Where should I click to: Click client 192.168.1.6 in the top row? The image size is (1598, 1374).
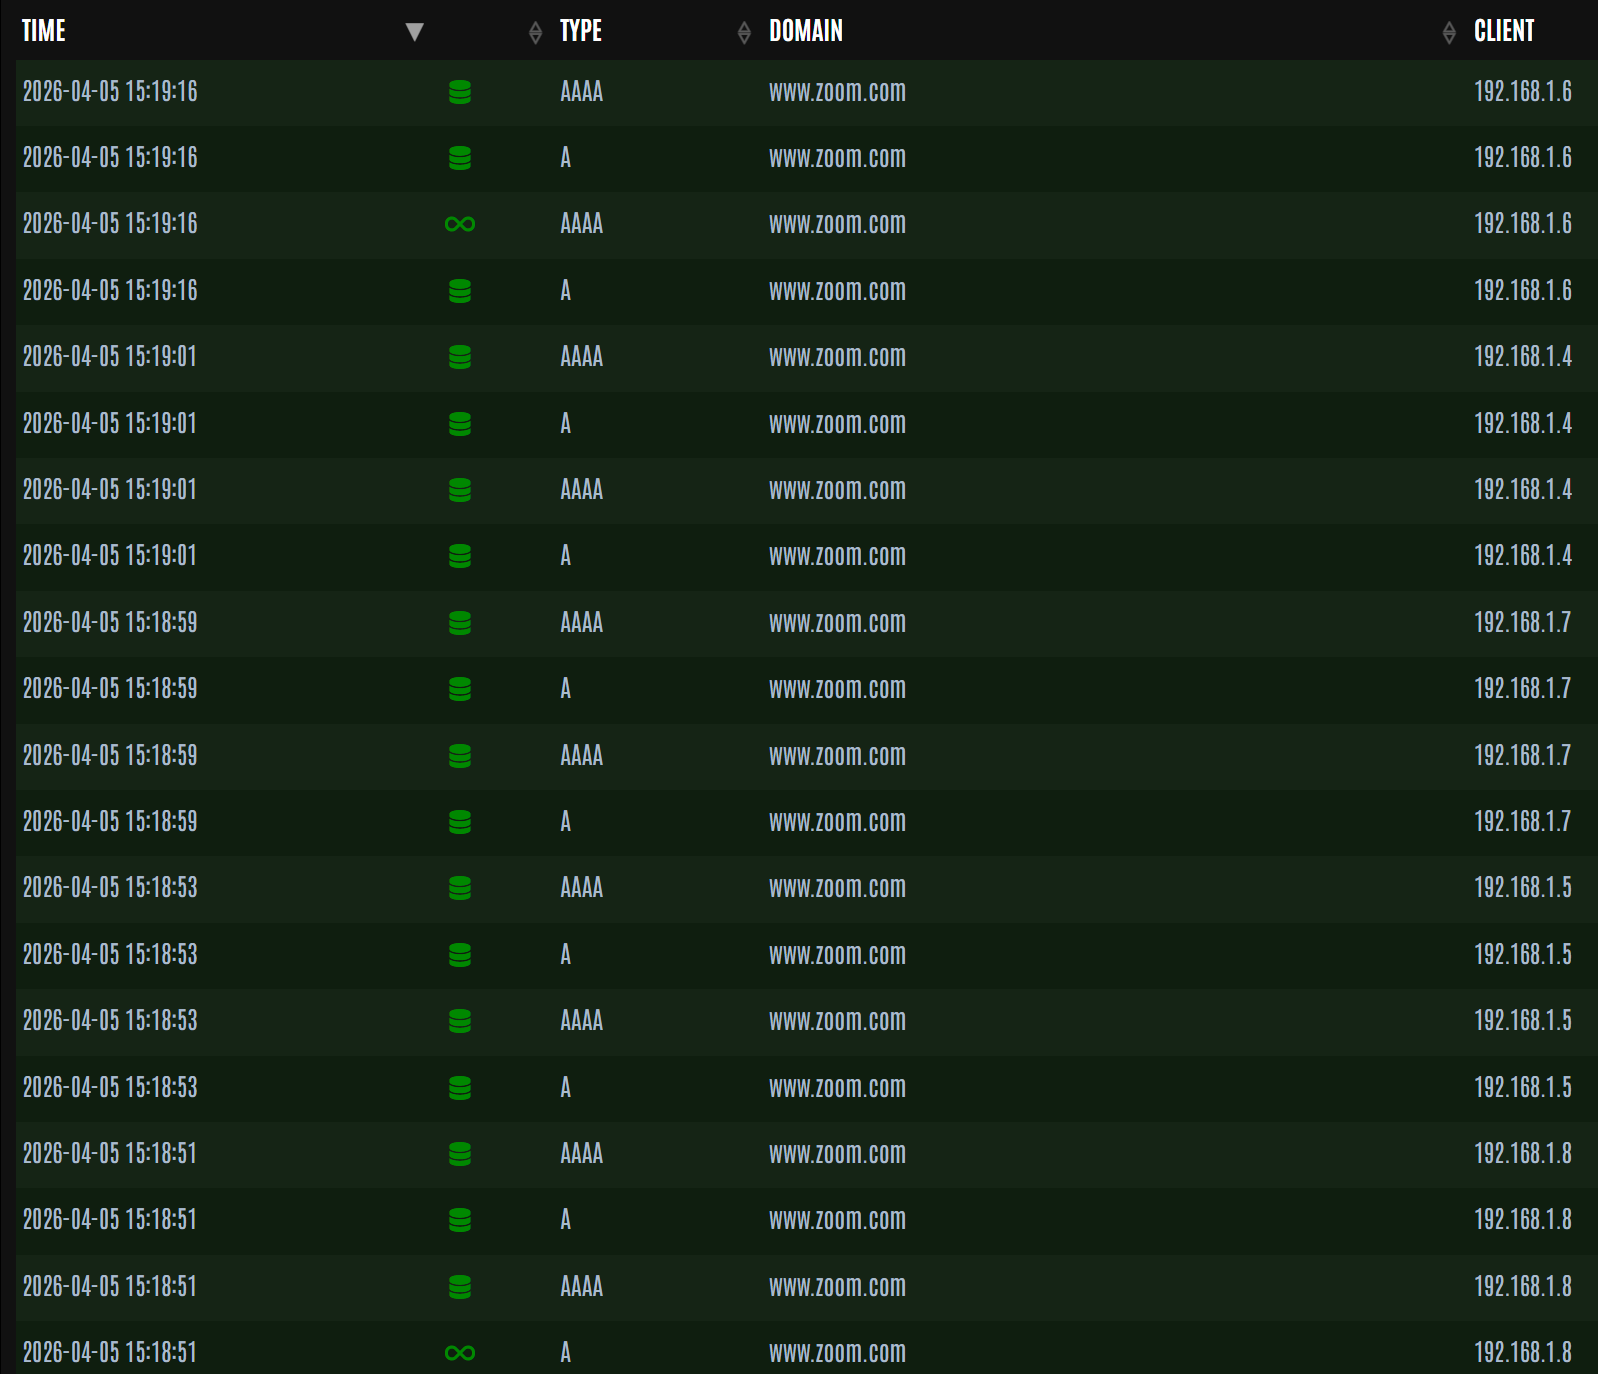click(1522, 92)
